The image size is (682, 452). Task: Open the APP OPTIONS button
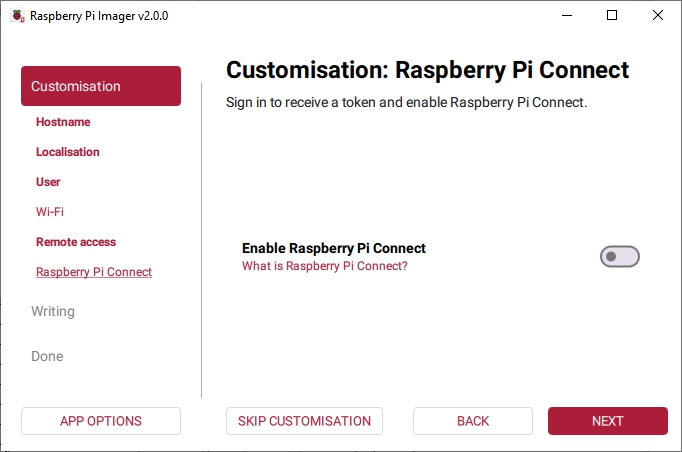pos(100,421)
